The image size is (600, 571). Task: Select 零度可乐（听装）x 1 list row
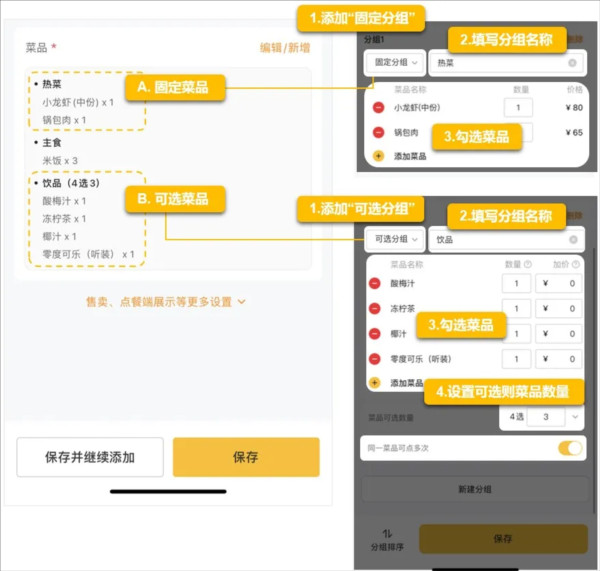tap(88, 254)
